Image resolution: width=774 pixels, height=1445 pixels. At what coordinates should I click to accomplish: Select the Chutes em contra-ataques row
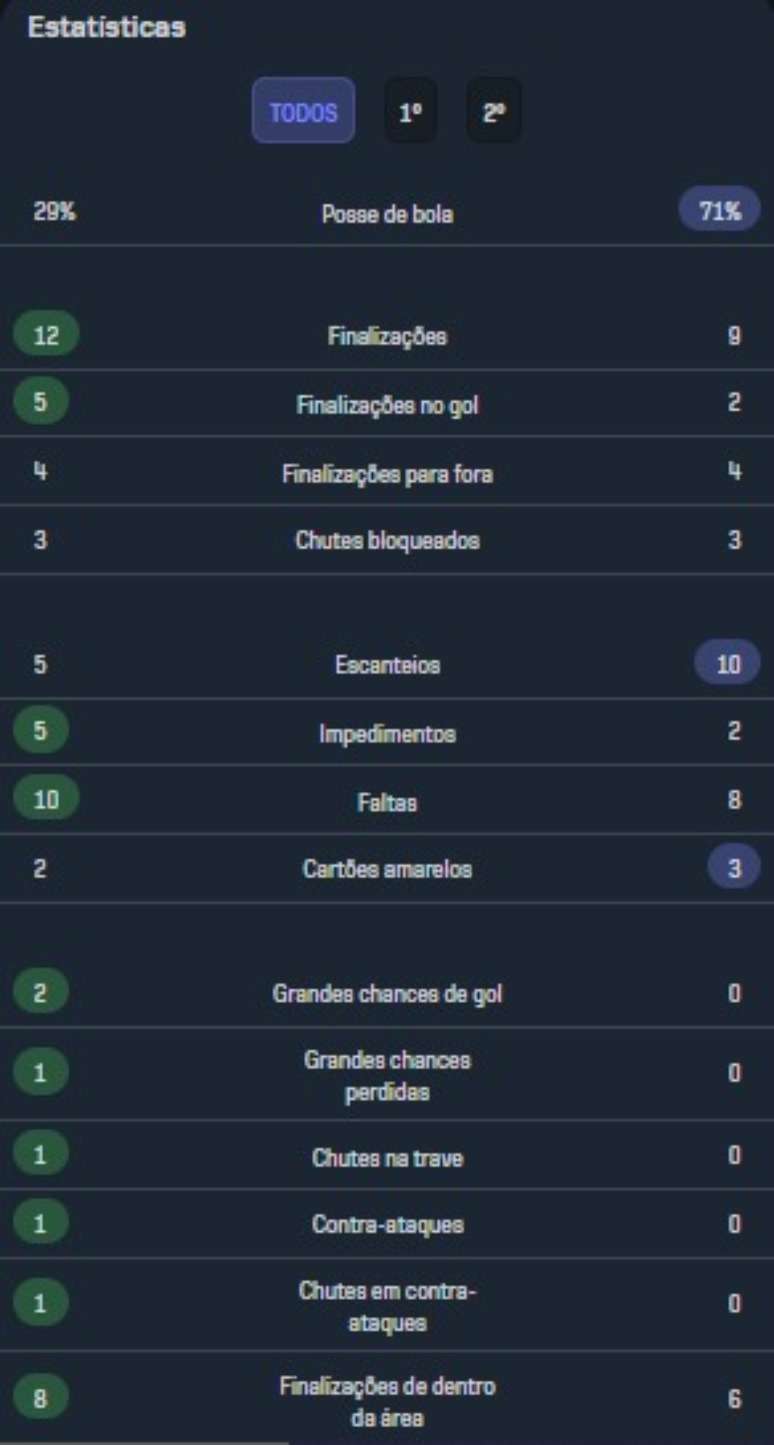click(387, 1301)
